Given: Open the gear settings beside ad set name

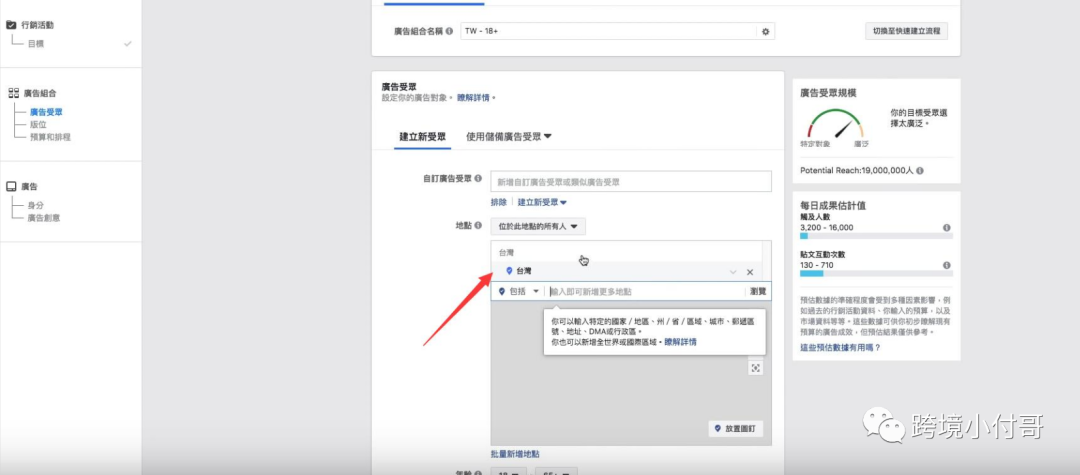Looking at the screenshot, I should click(765, 32).
